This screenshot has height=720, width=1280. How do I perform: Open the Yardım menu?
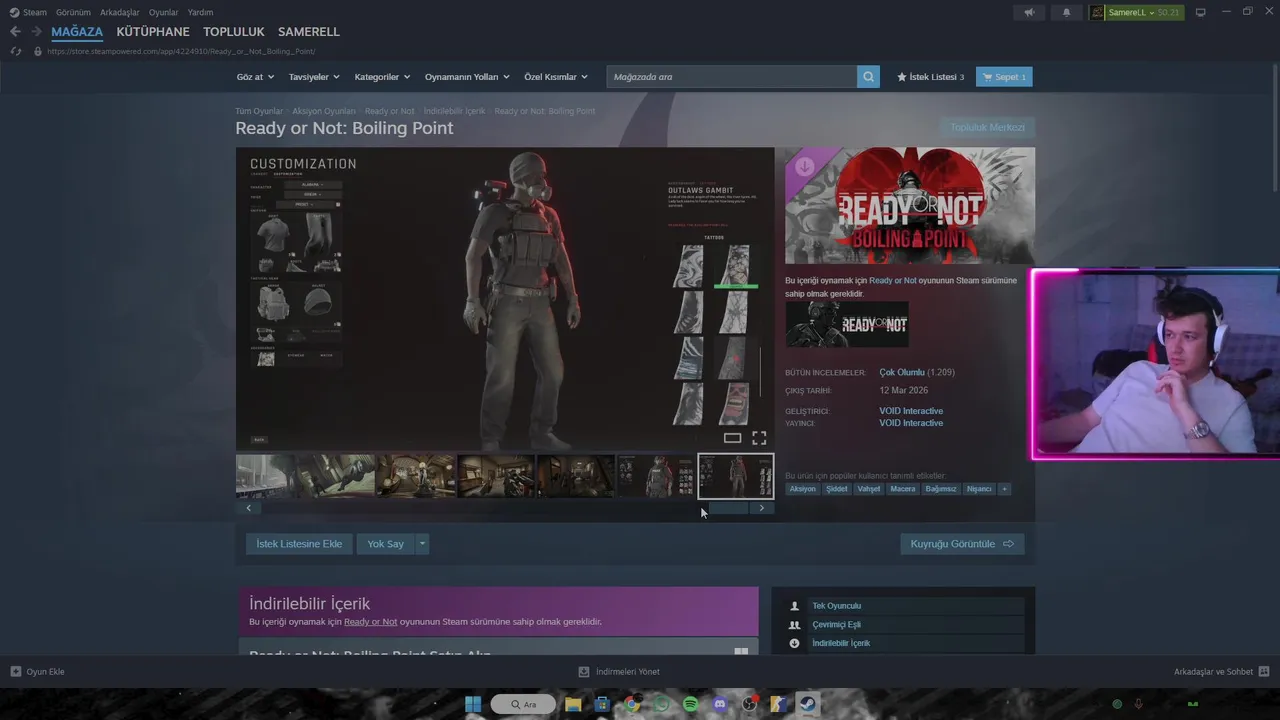pyautogui.click(x=200, y=13)
